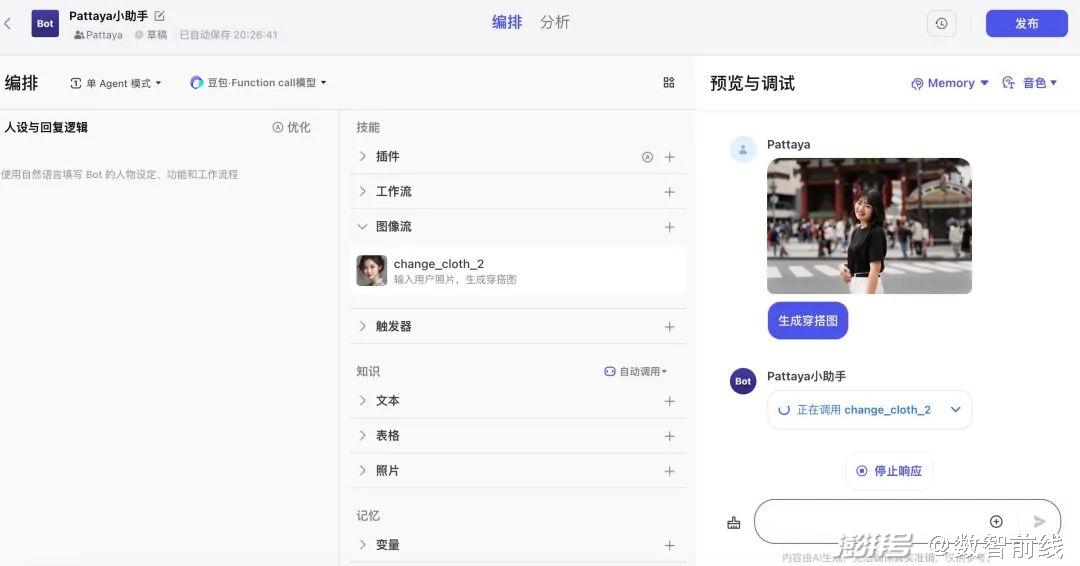
Task: Click the 停止响应 stop button
Action: pyautogui.click(x=889, y=471)
